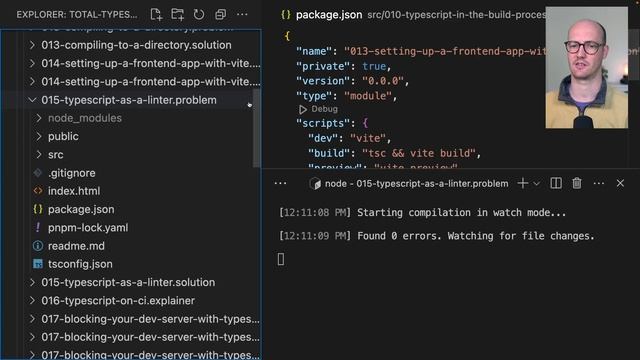Click the New File icon in Explorer

pos(156,15)
